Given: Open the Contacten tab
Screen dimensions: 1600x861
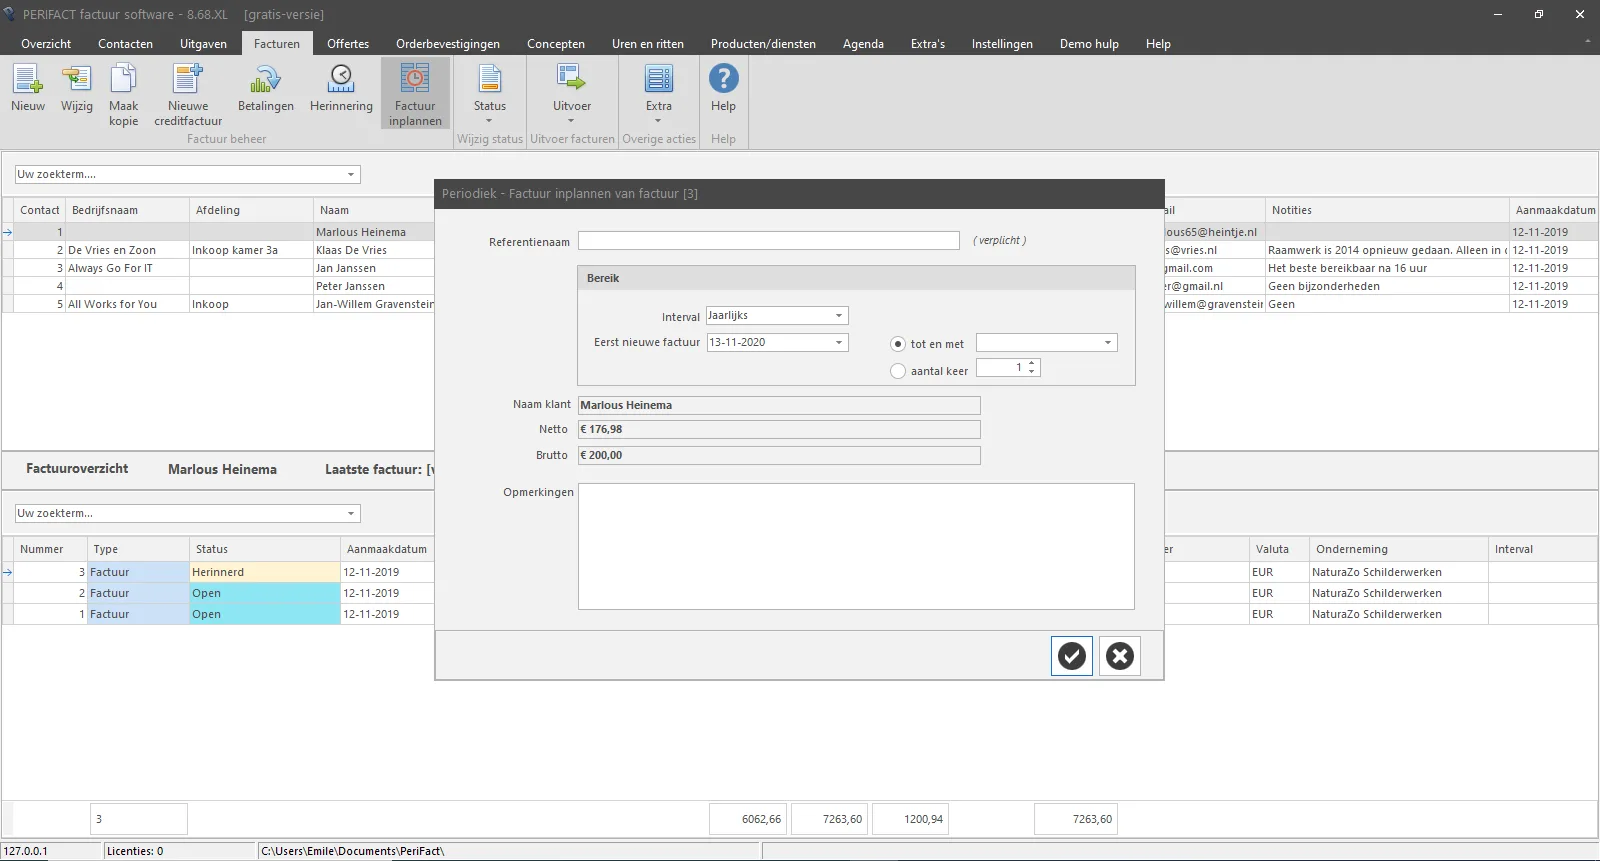Looking at the screenshot, I should (125, 44).
